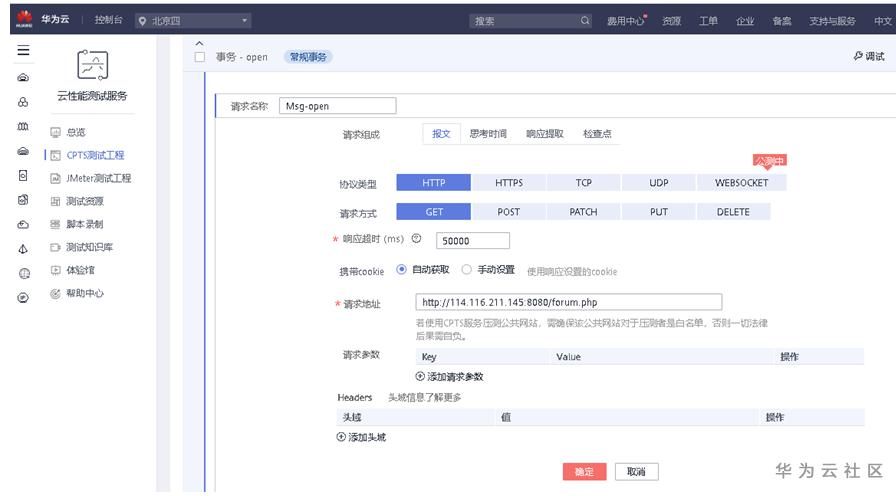Click the location pin icon next to 北京四

coord(142,21)
